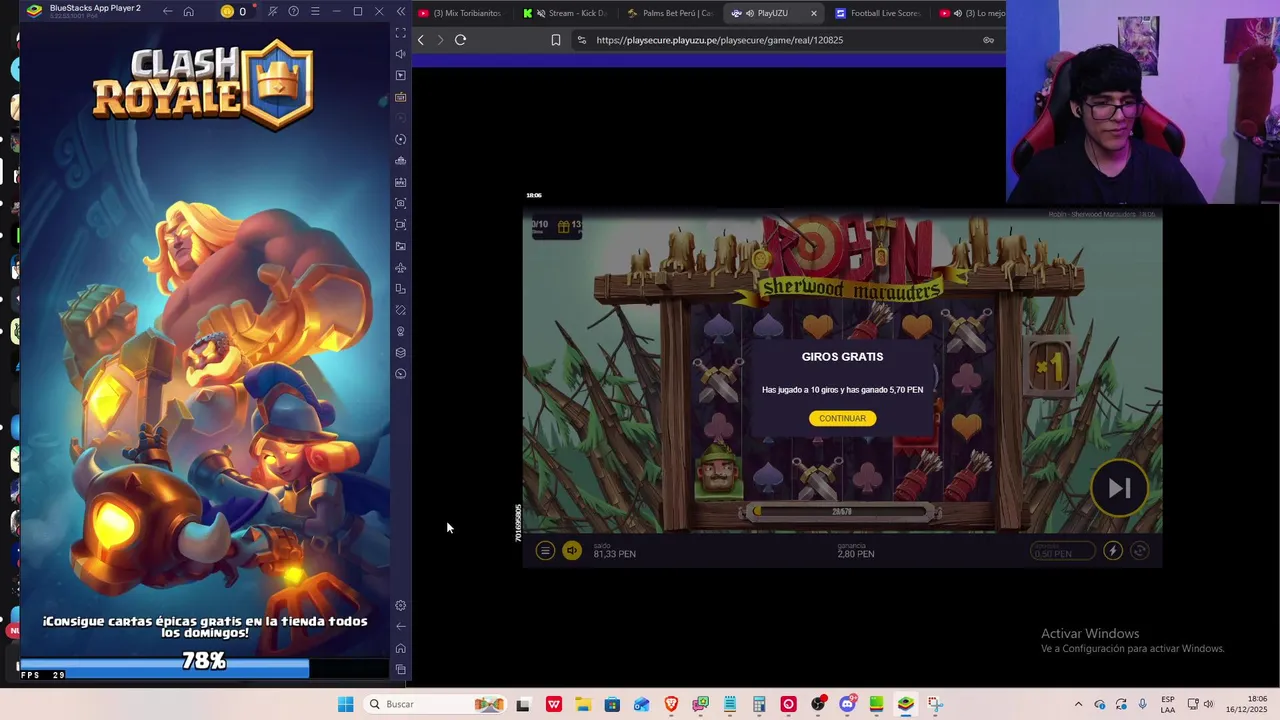Click the slot bonus progress meter
Screen dimensions: 1280x720
[x=842, y=512]
